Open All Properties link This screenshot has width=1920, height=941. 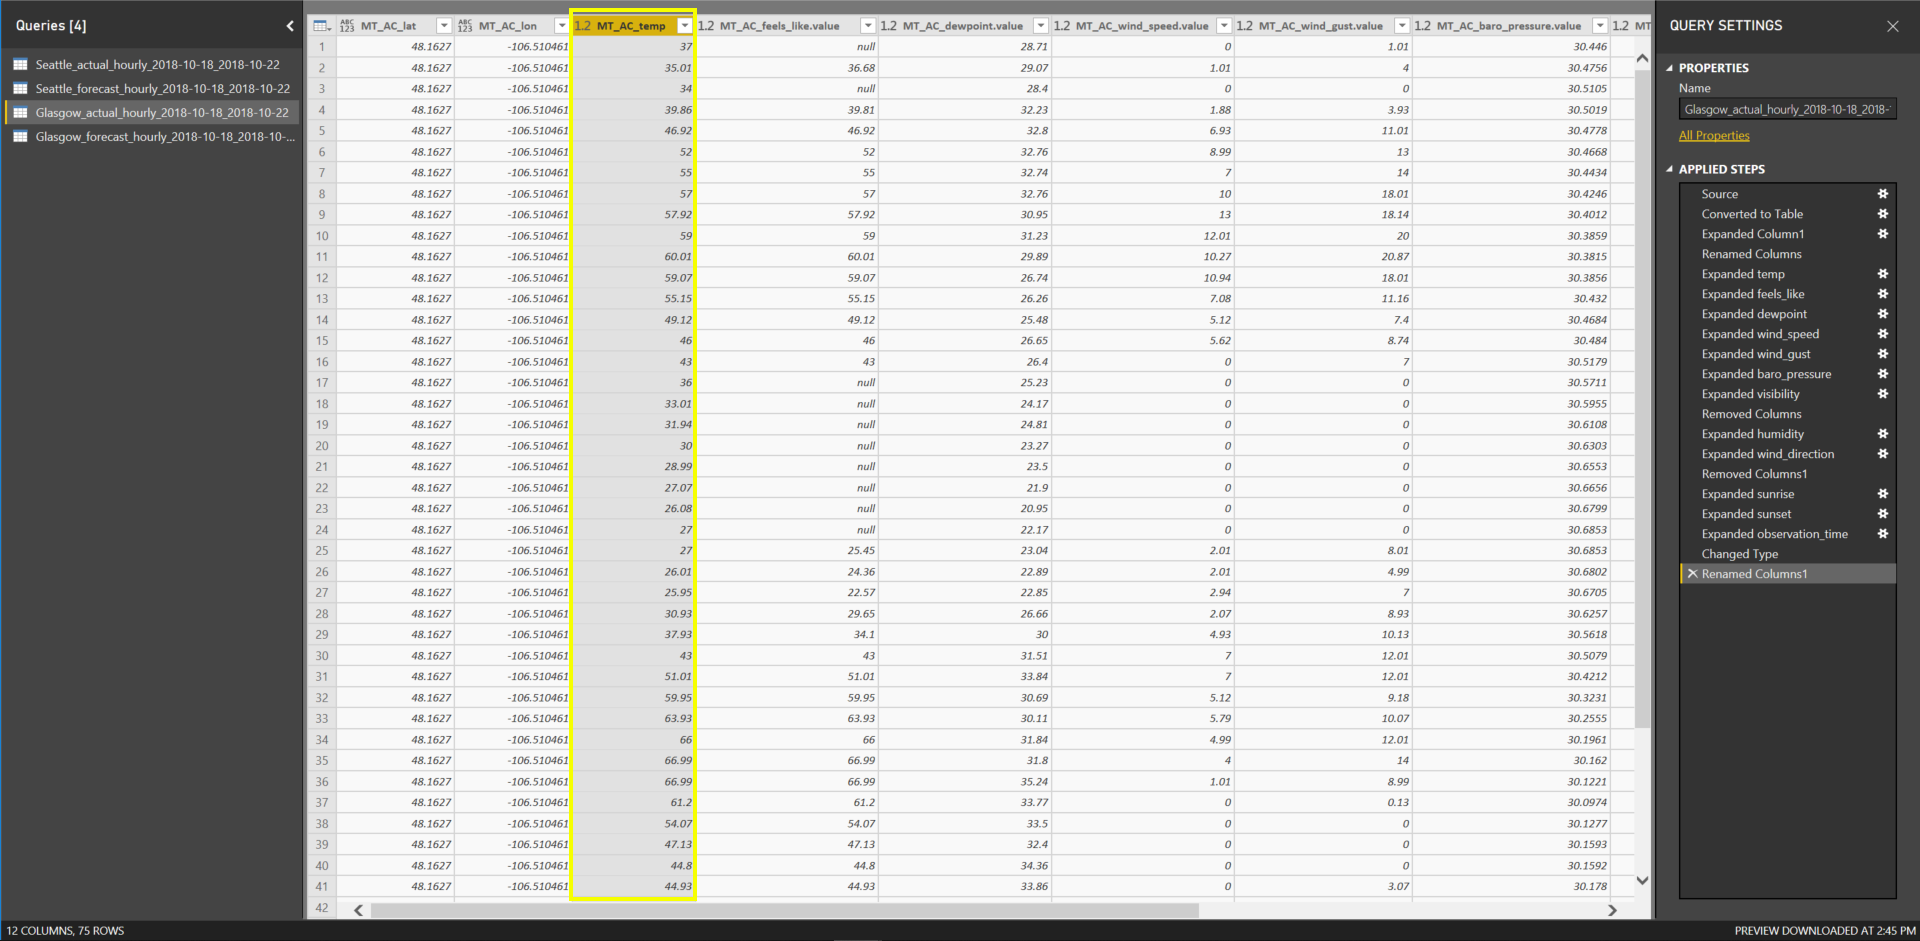(1714, 136)
